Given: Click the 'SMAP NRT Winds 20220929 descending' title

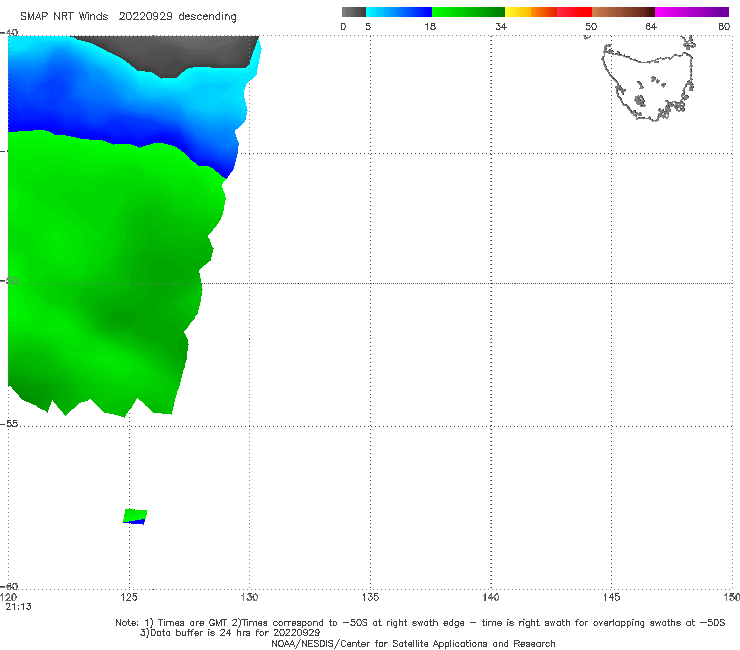Looking at the screenshot, I should [x=128, y=17].
